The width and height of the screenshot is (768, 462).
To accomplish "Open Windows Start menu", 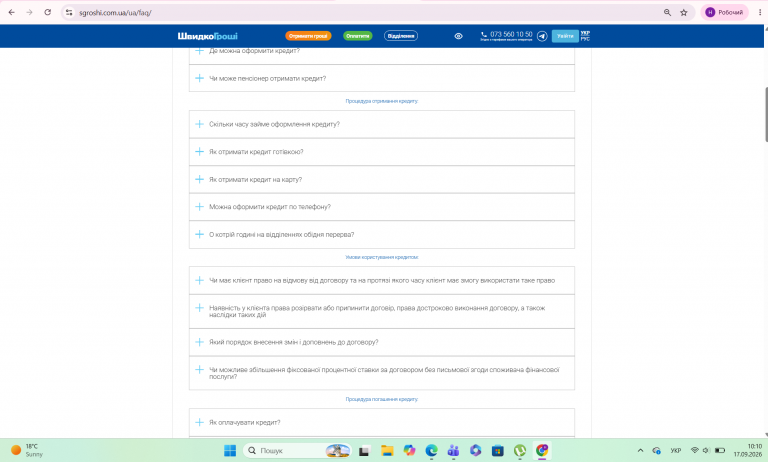I will (x=230, y=450).
